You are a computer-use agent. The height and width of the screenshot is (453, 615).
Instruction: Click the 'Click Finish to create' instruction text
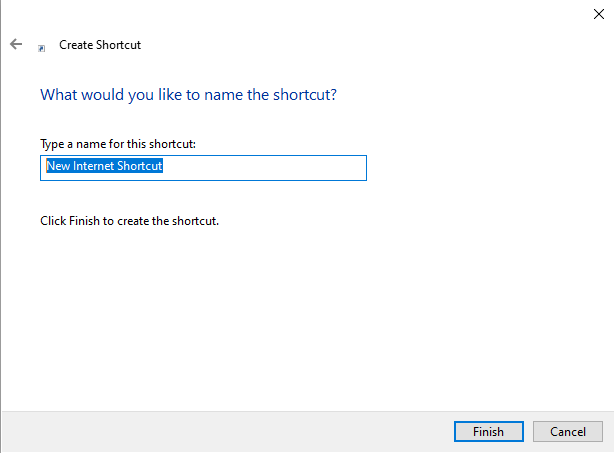pos(129,220)
